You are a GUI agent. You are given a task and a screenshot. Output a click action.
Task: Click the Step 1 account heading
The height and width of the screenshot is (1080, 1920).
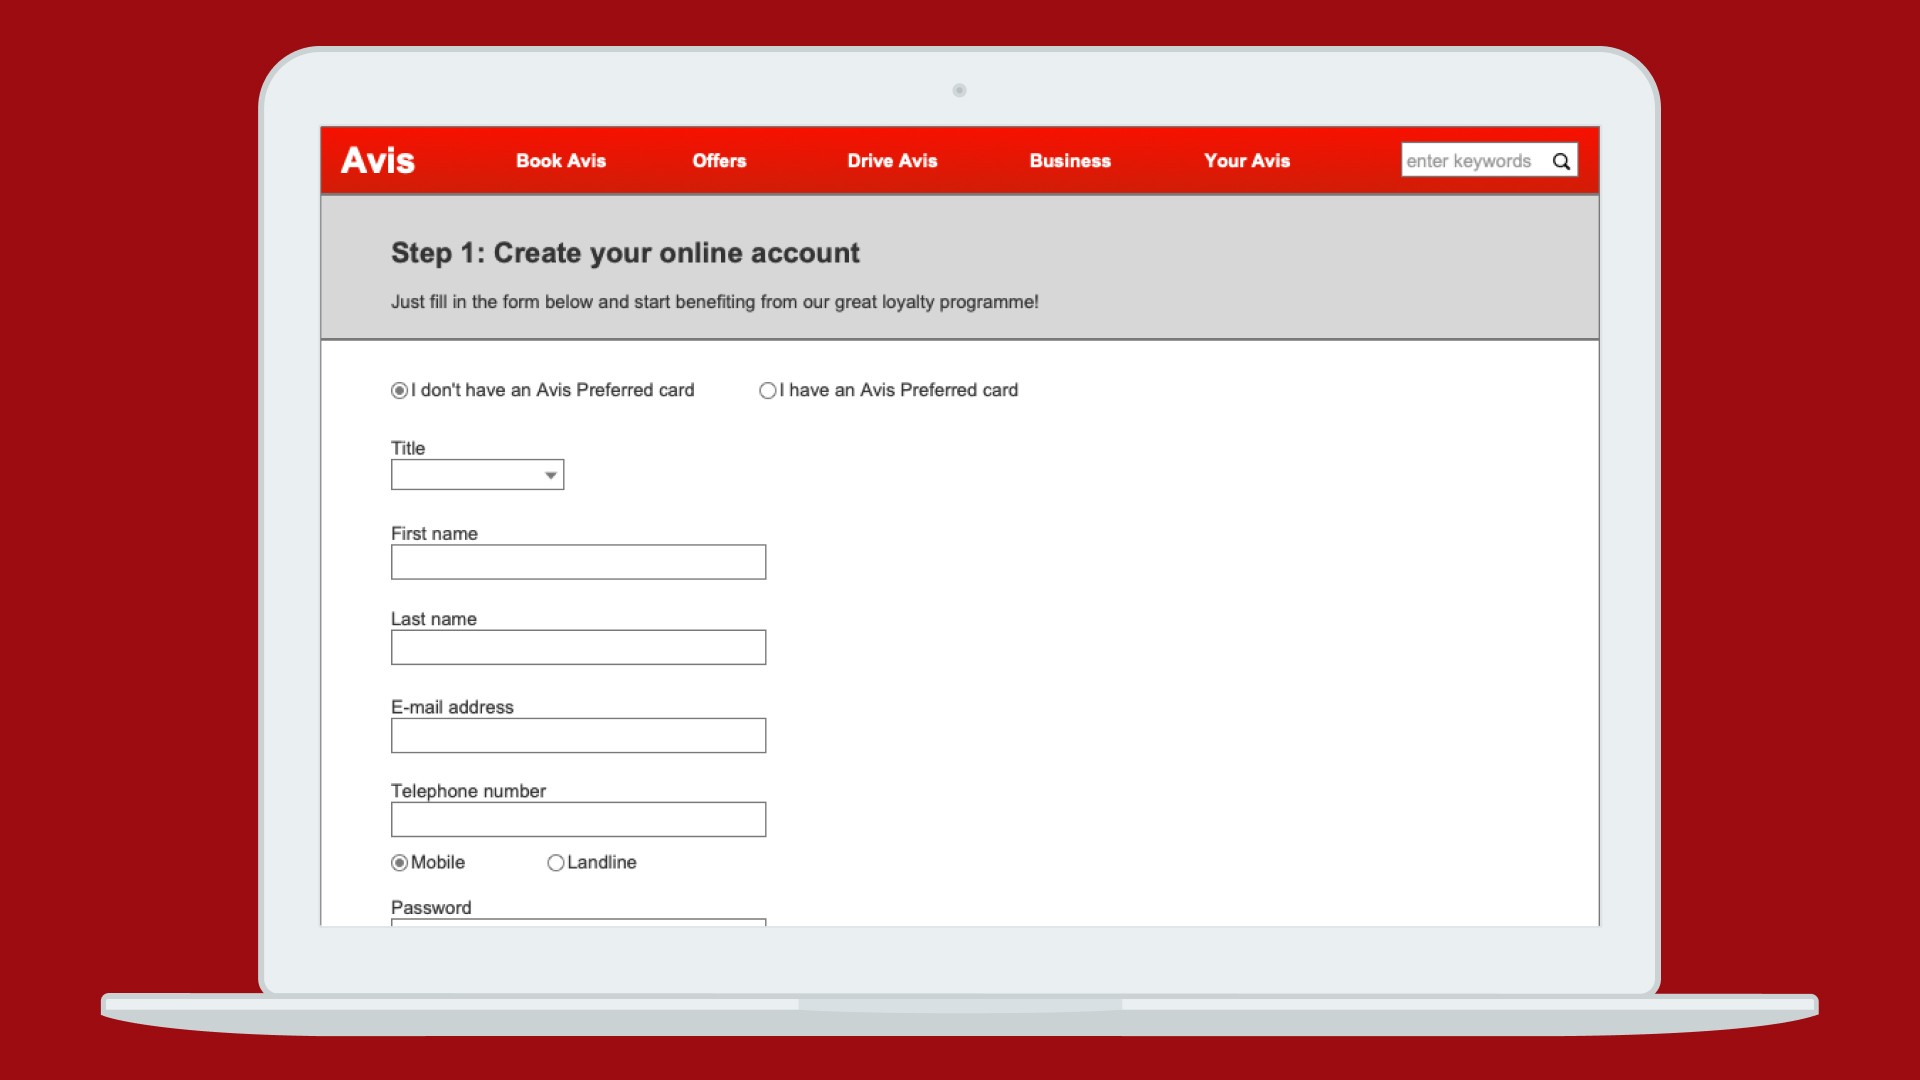(625, 253)
